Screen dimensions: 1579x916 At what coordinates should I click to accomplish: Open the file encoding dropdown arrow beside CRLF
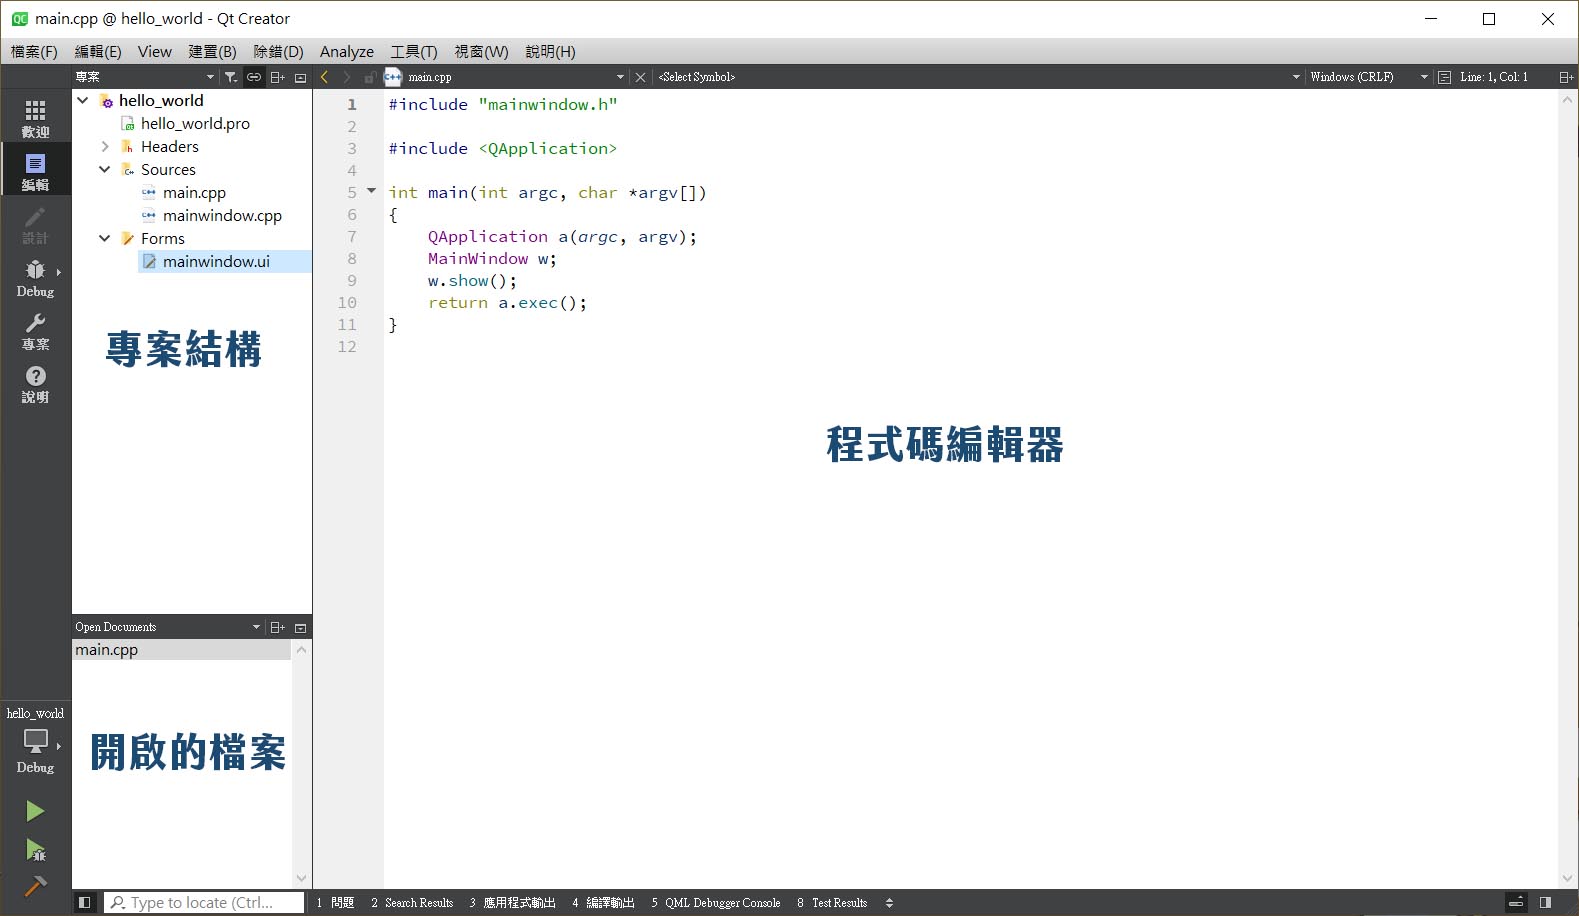coord(1424,77)
